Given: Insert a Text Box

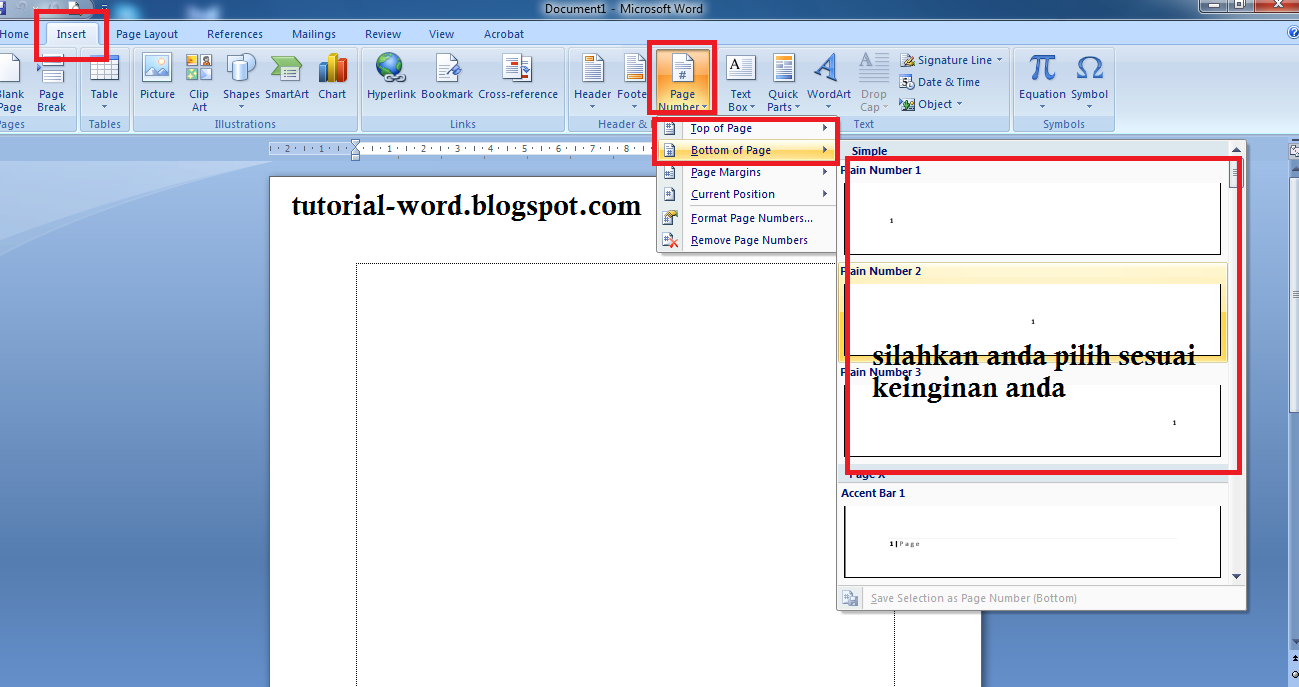Looking at the screenshot, I should pyautogui.click(x=740, y=84).
